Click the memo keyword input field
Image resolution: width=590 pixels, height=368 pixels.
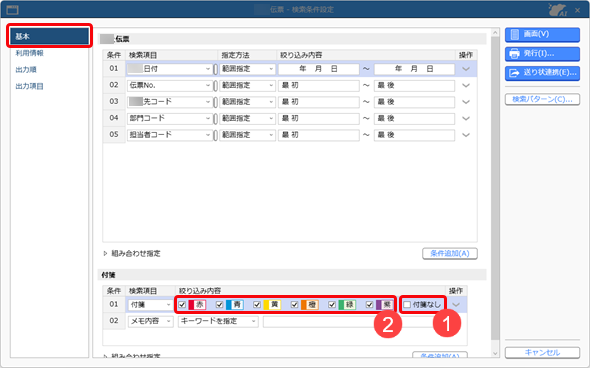354,321
